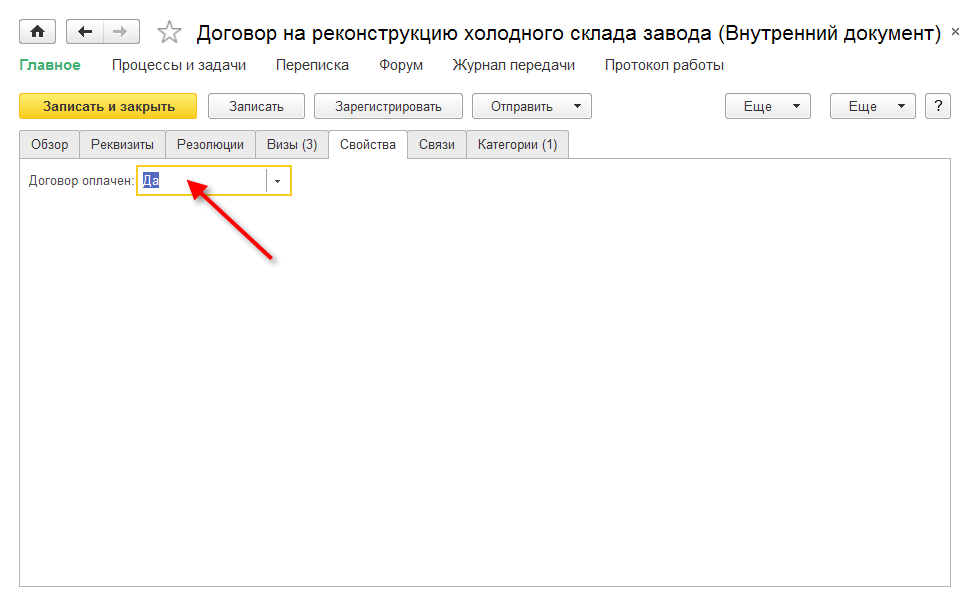Click the Записать и закрыть button
This screenshot has height=601, width=977.
point(108,106)
